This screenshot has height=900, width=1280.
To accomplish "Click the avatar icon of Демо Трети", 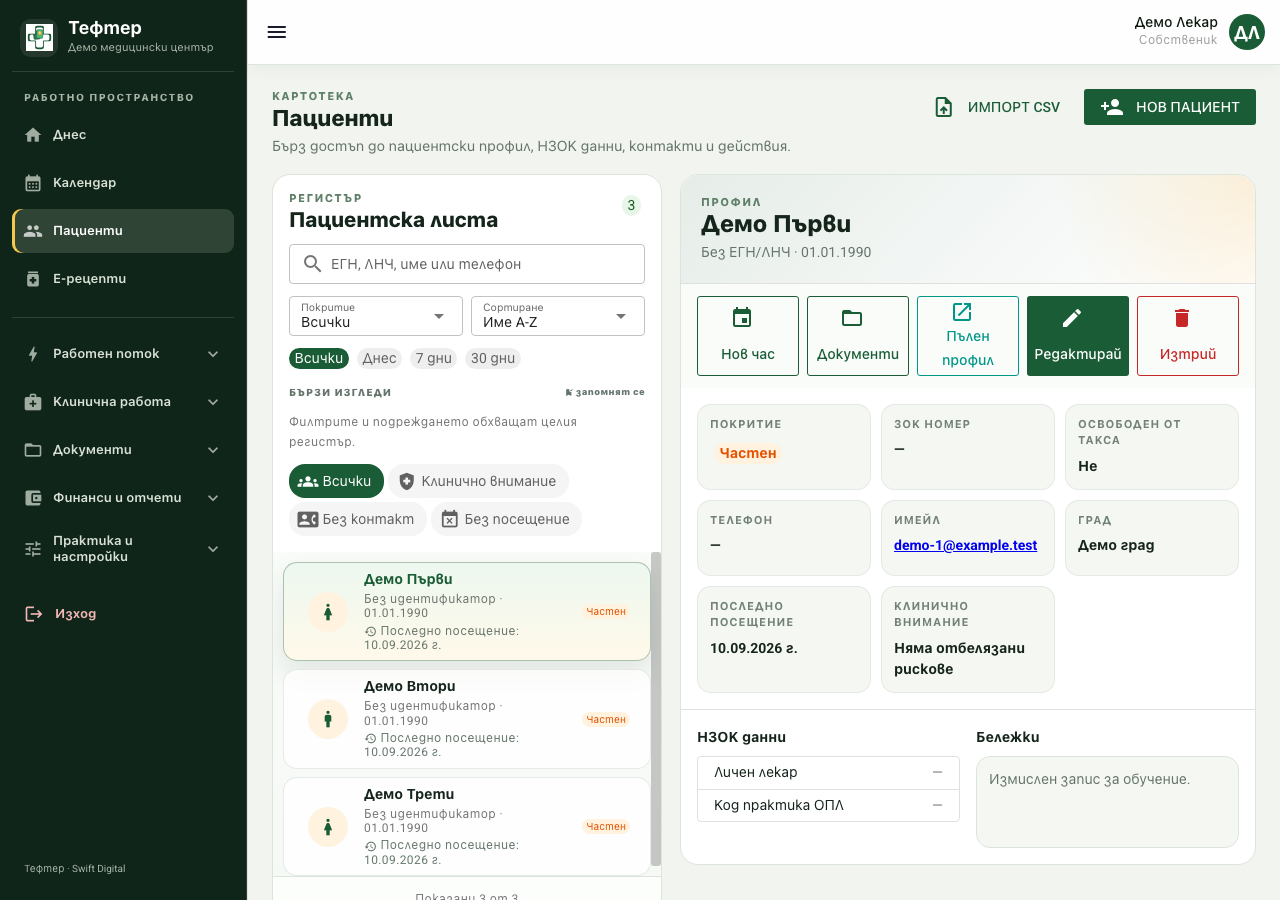I will [x=328, y=826].
